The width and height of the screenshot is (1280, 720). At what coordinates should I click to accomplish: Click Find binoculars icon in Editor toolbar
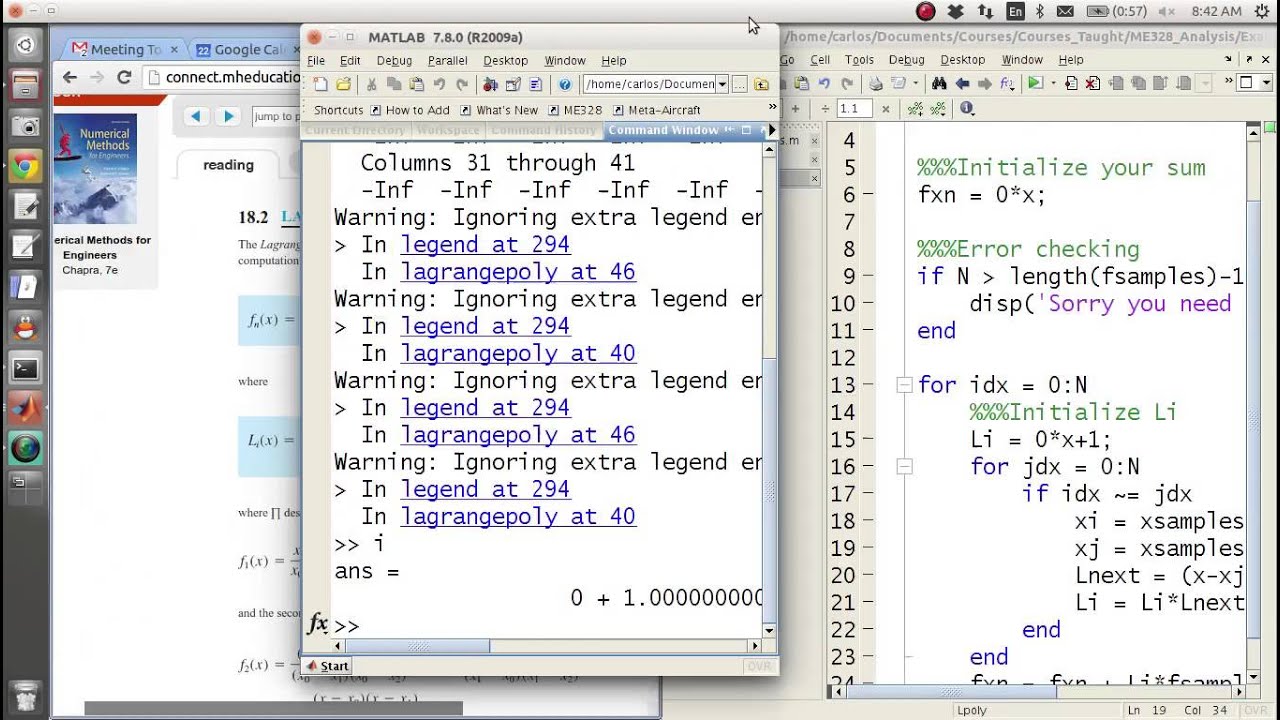939,84
